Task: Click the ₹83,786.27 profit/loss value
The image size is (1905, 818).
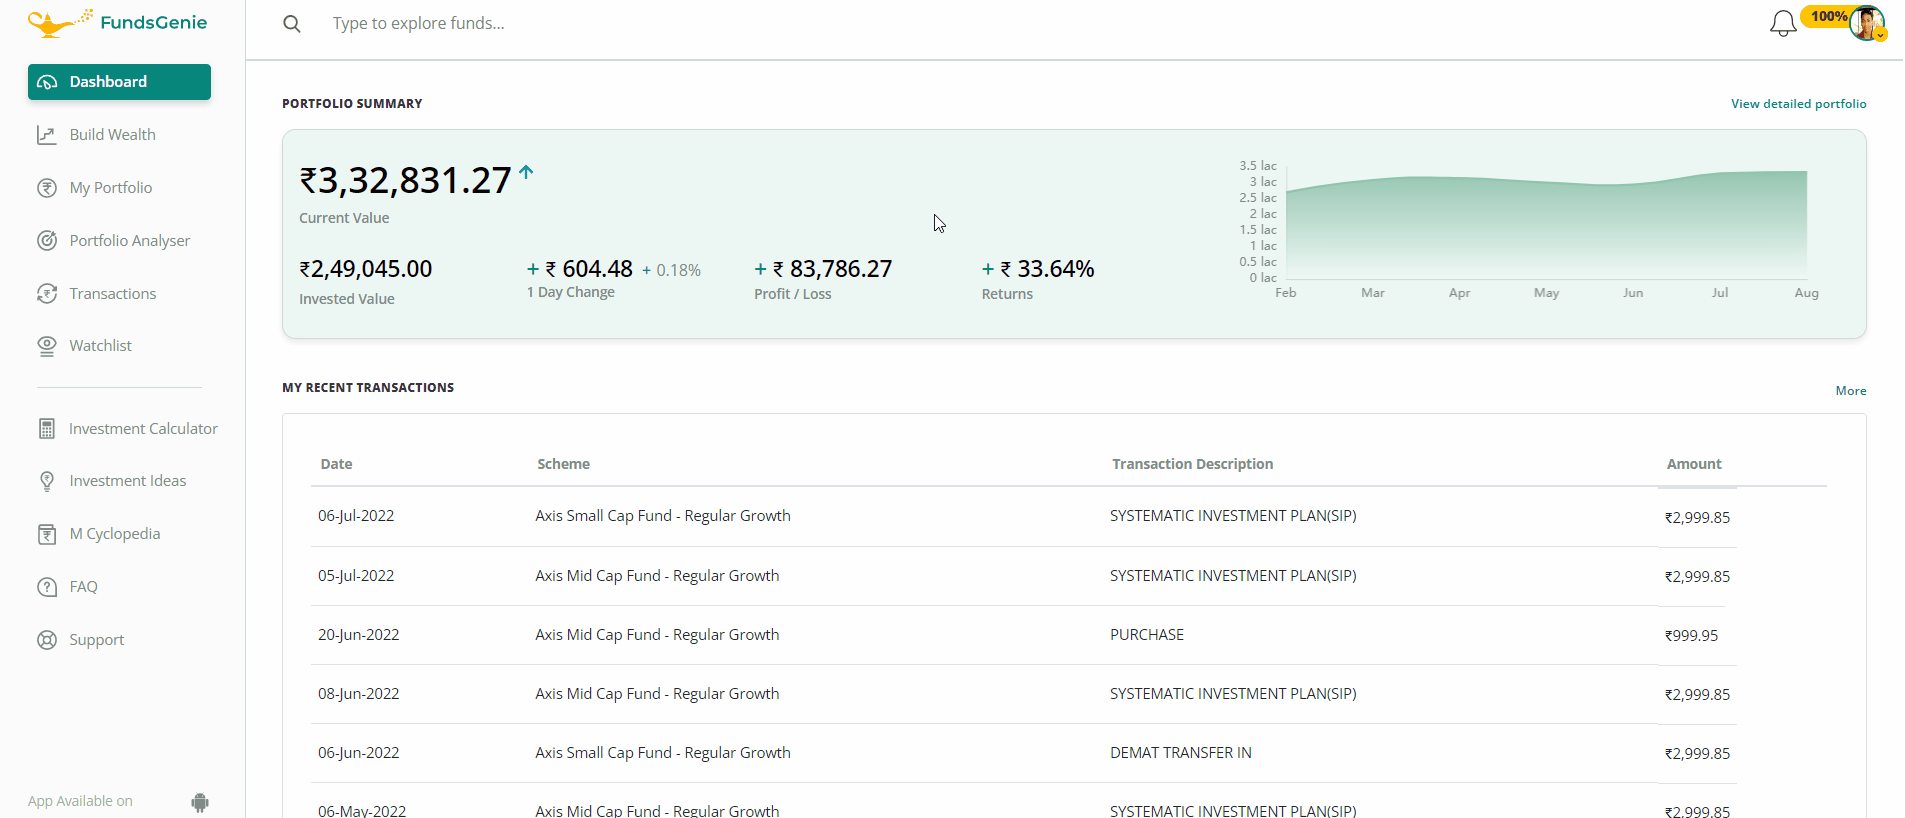Action: [x=832, y=269]
